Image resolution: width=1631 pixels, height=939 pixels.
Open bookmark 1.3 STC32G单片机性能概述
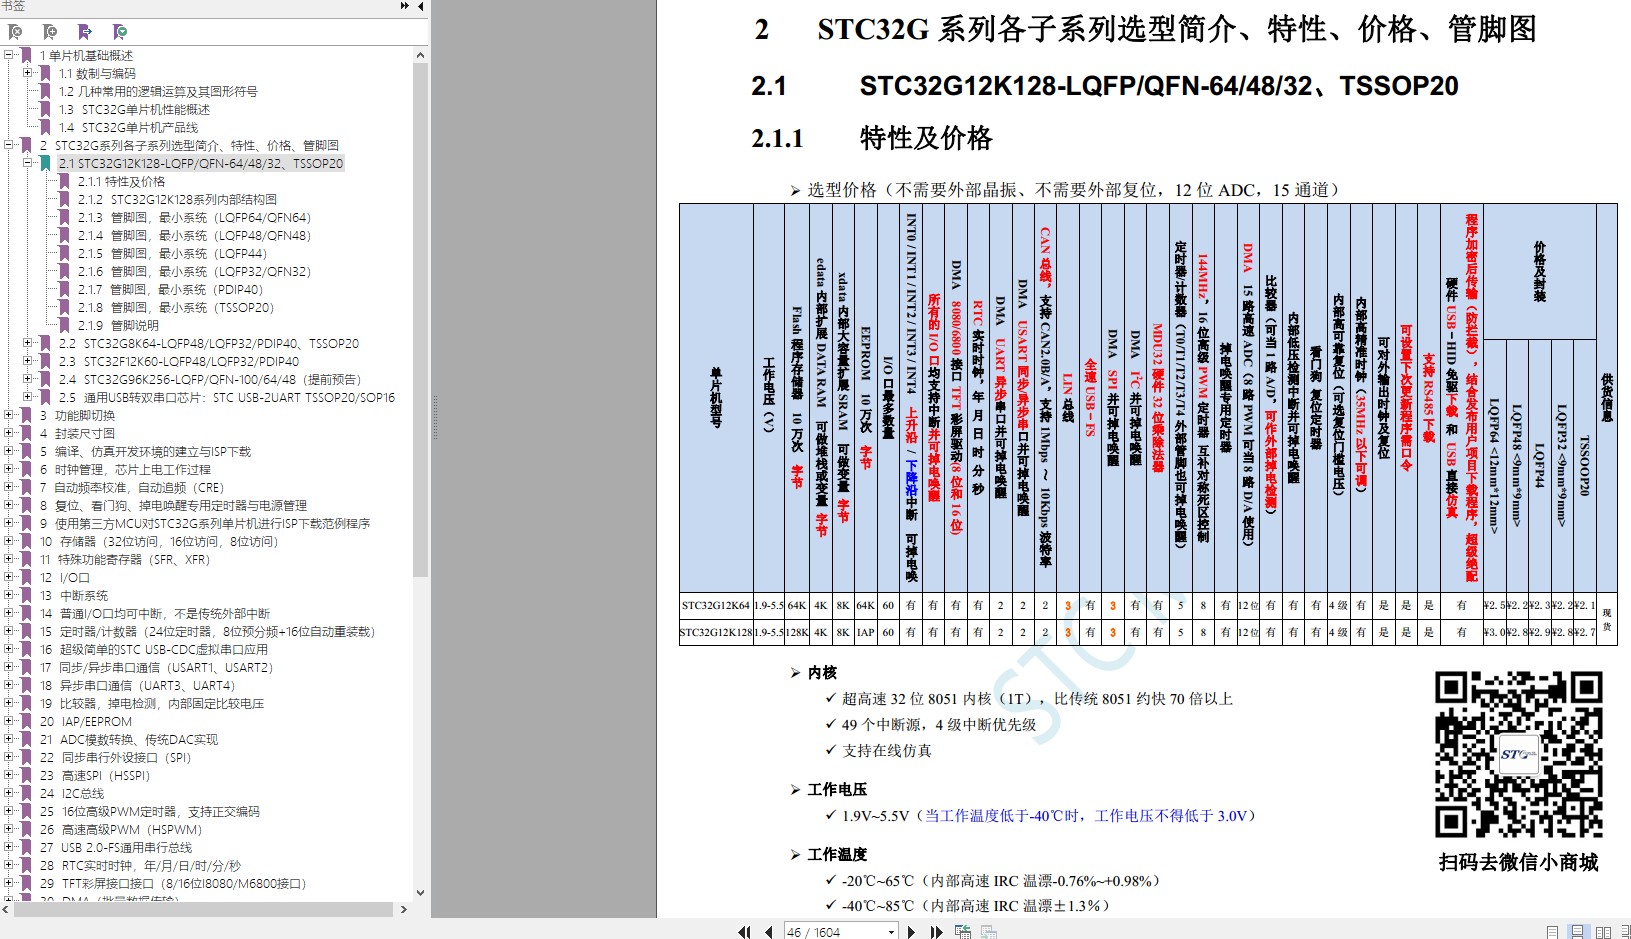[134, 109]
